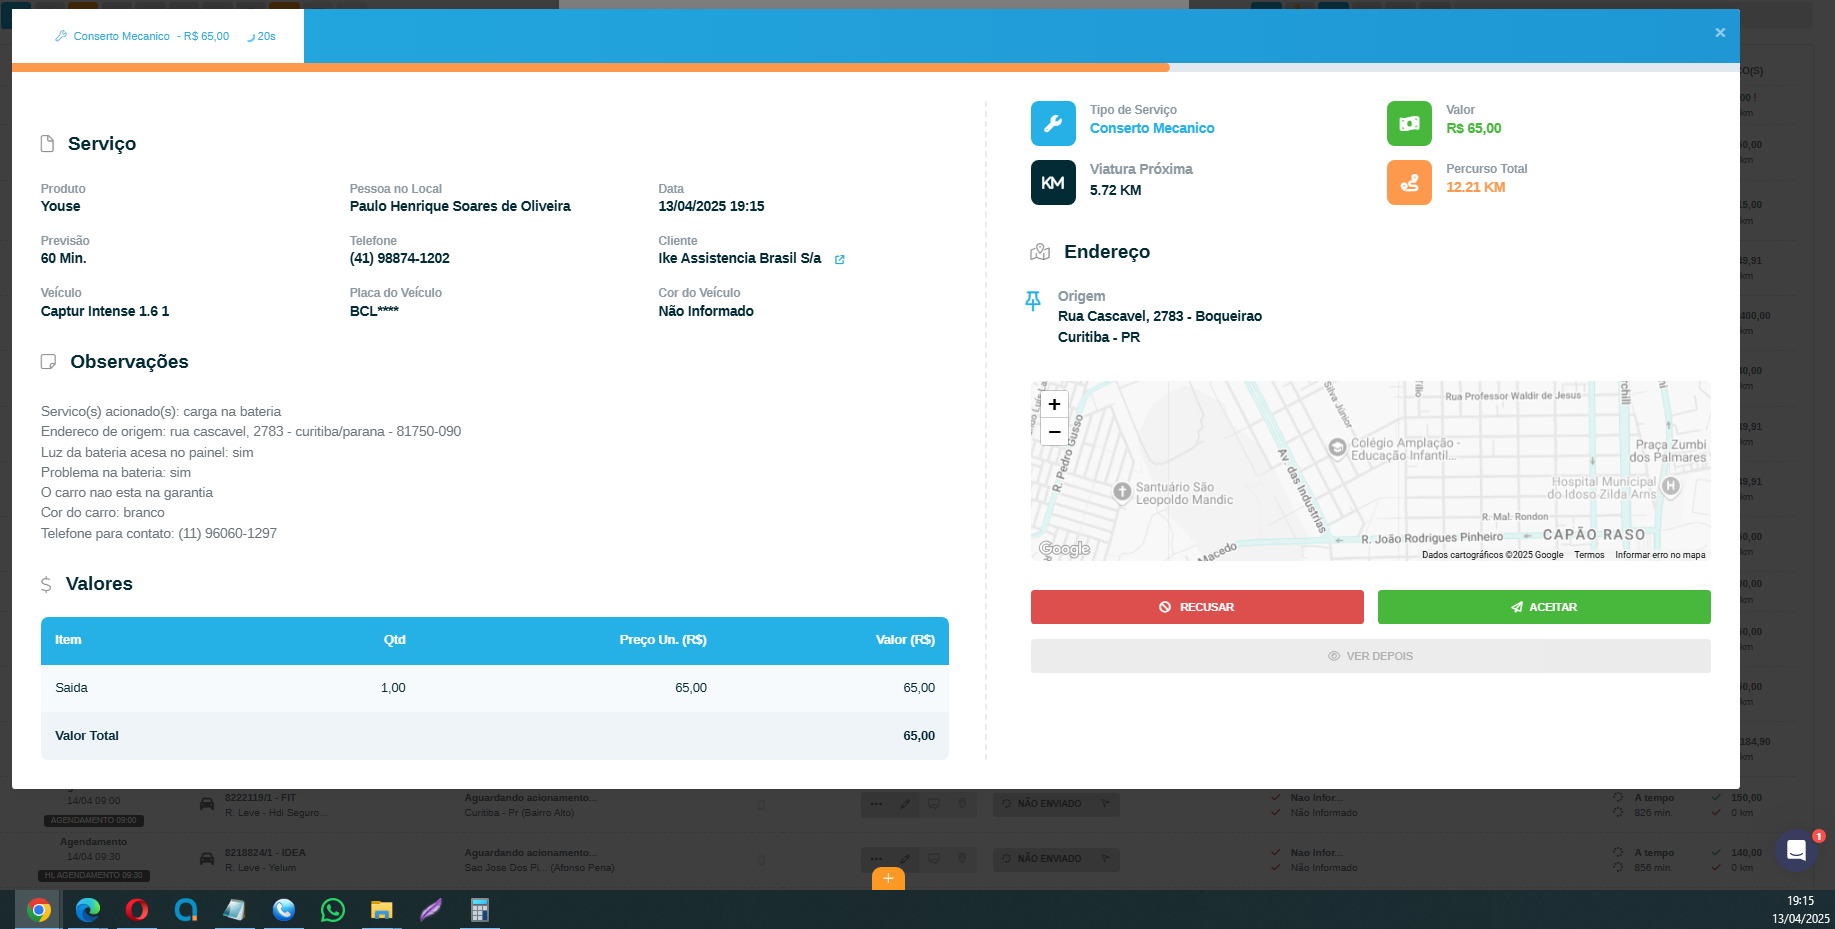This screenshot has height=929, width=1835.
Task: Click the date 13/04/2025 19:15 in Serviço
Action: pos(711,207)
